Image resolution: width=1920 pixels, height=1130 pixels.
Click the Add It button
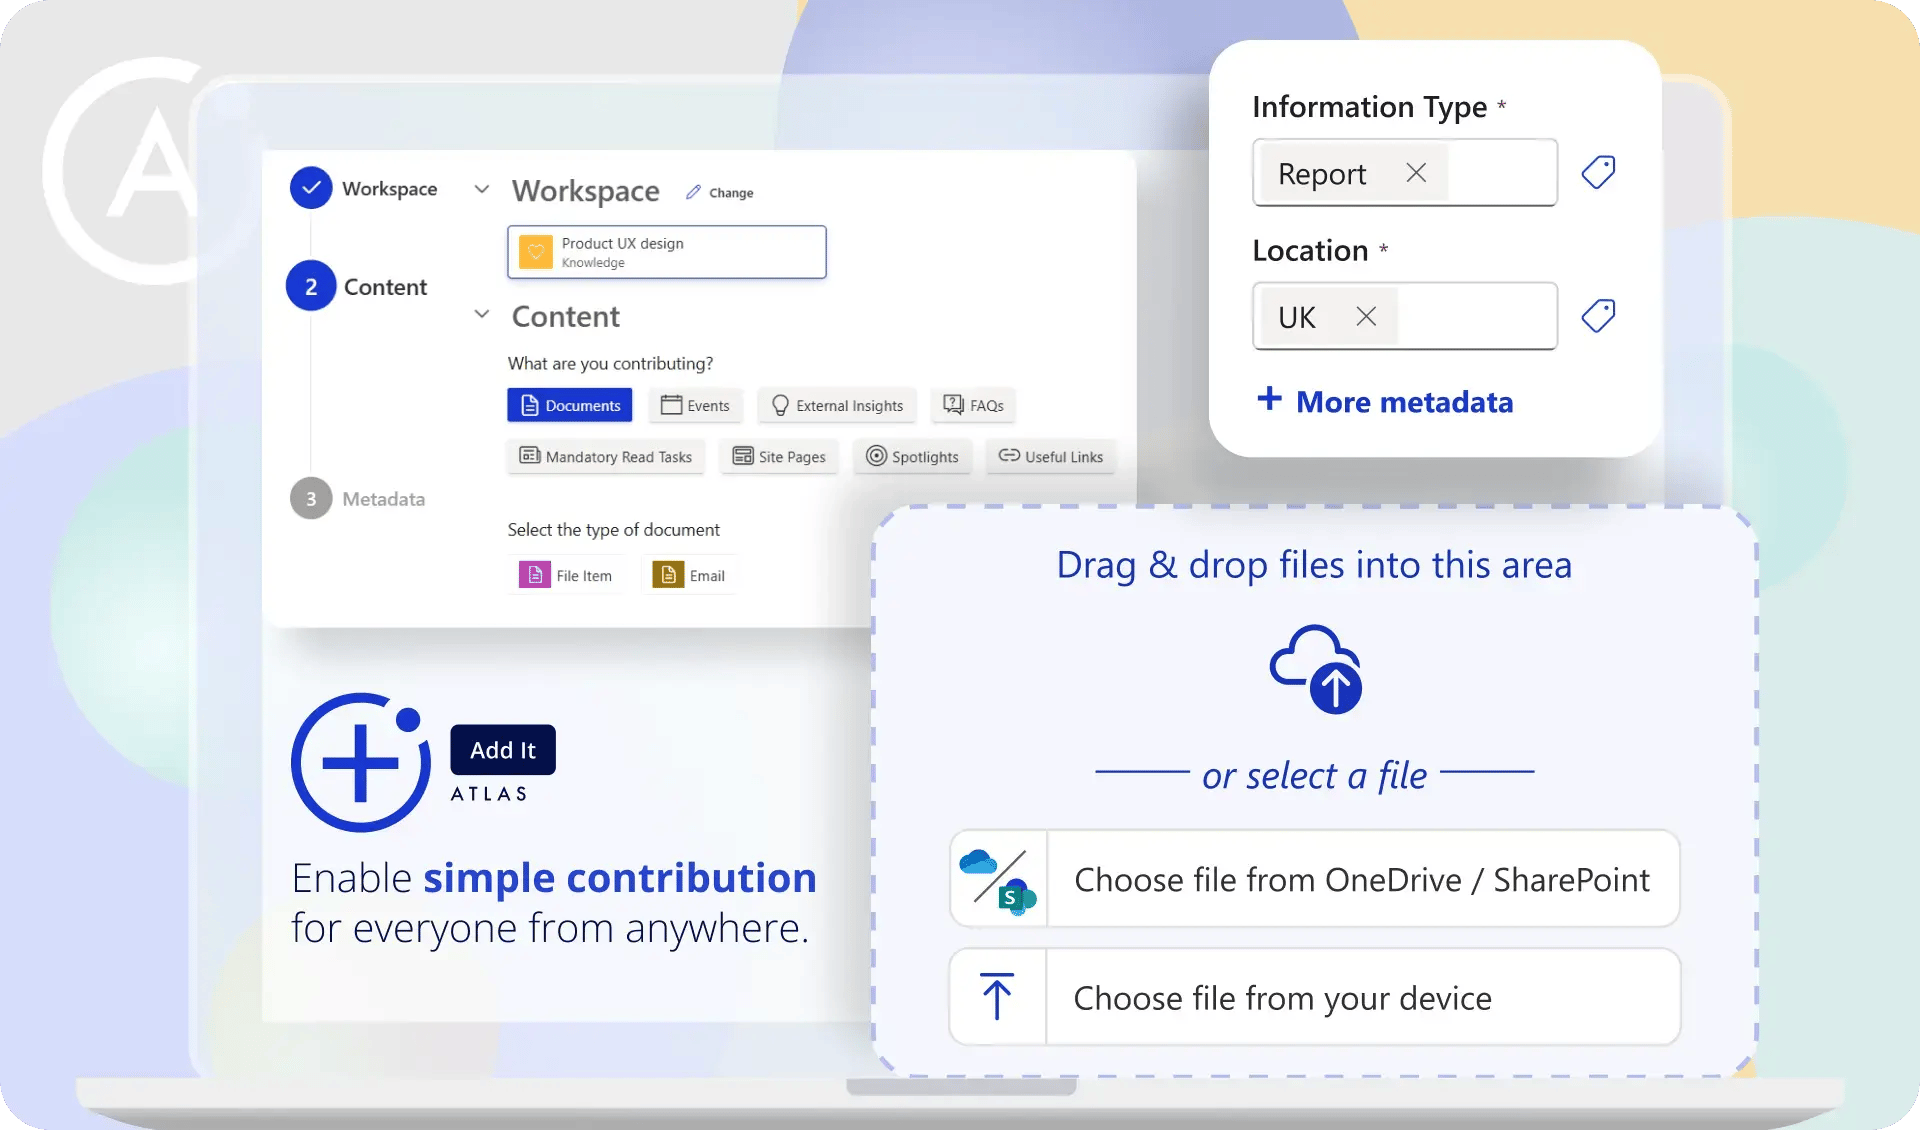pos(503,750)
